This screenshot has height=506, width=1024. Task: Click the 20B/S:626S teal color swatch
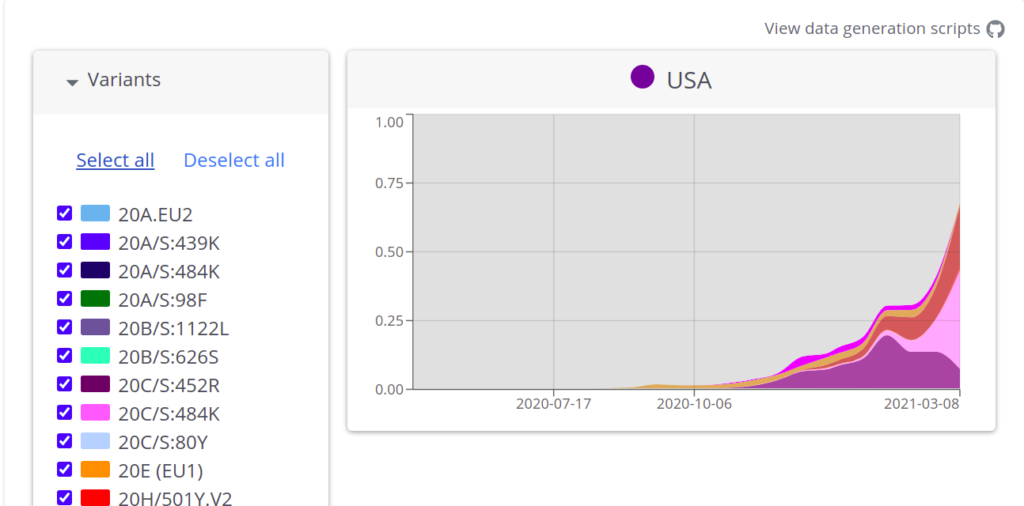coord(95,355)
